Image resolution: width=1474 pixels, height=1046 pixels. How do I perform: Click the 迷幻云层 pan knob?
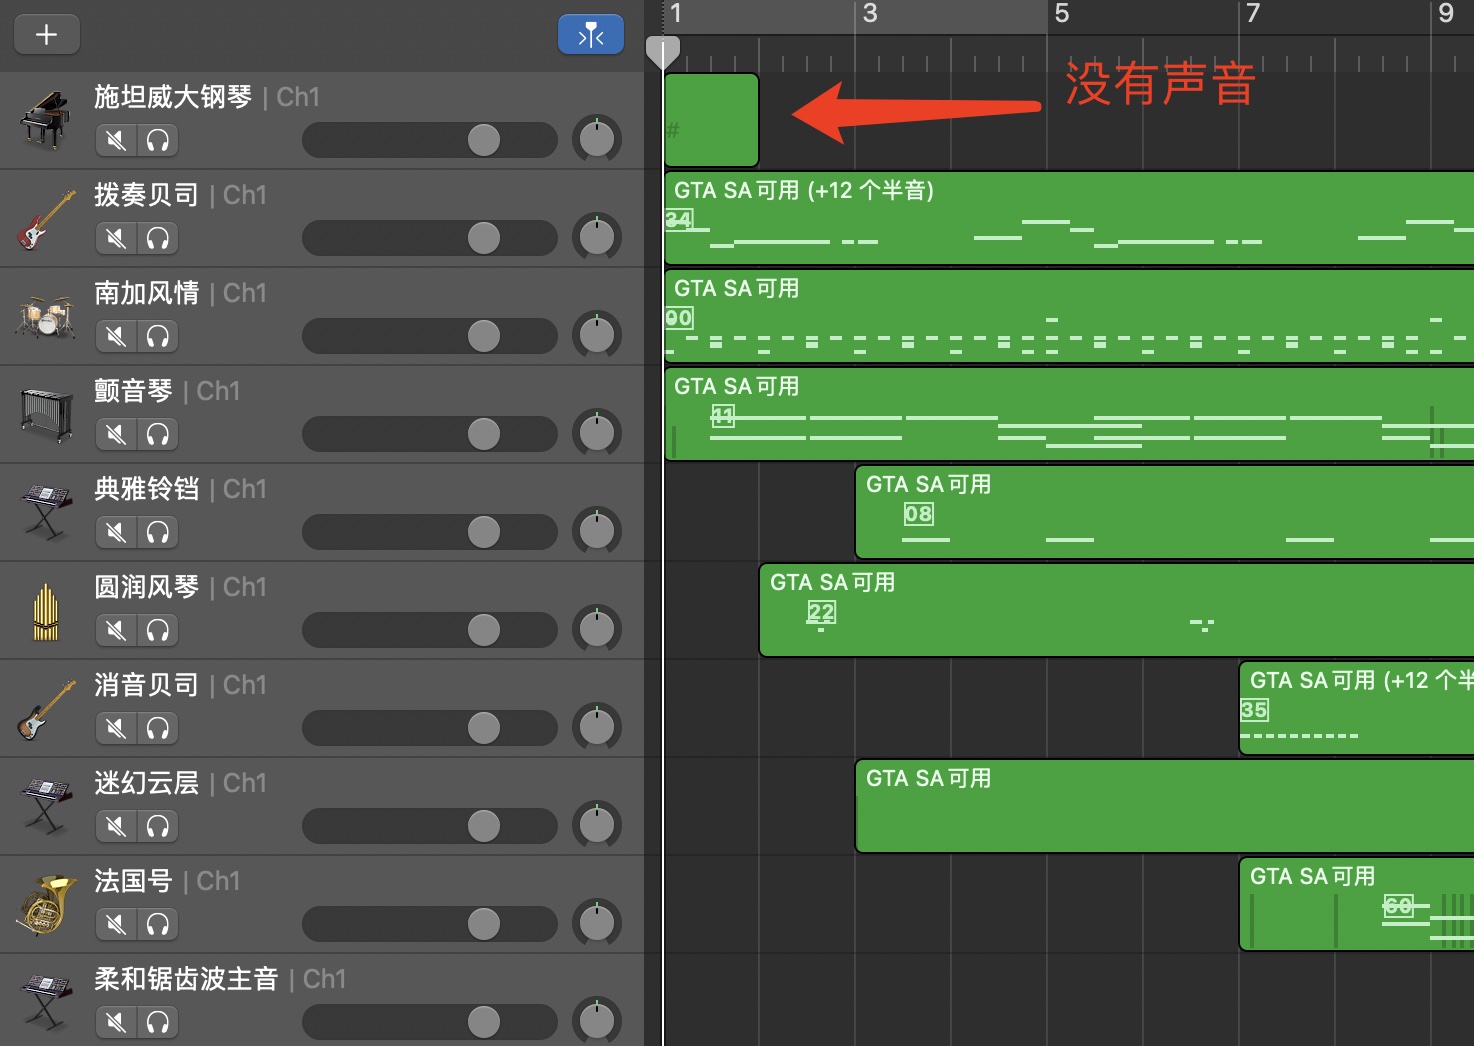[x=597, y=826]
